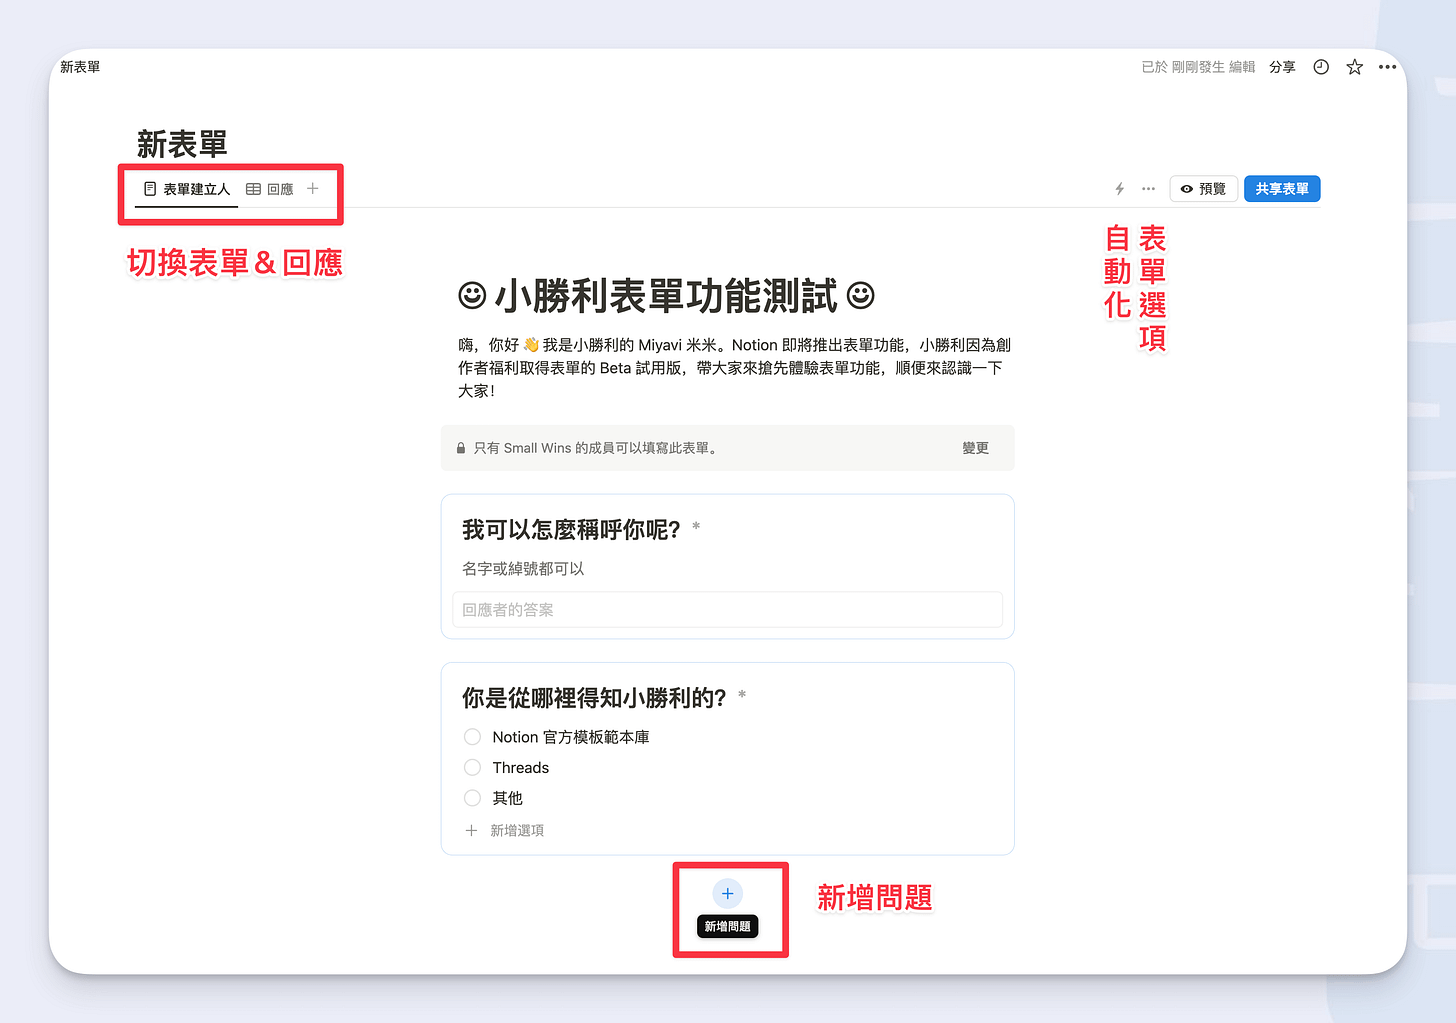Add a new view with plus icon

click(x=313, y=188)
